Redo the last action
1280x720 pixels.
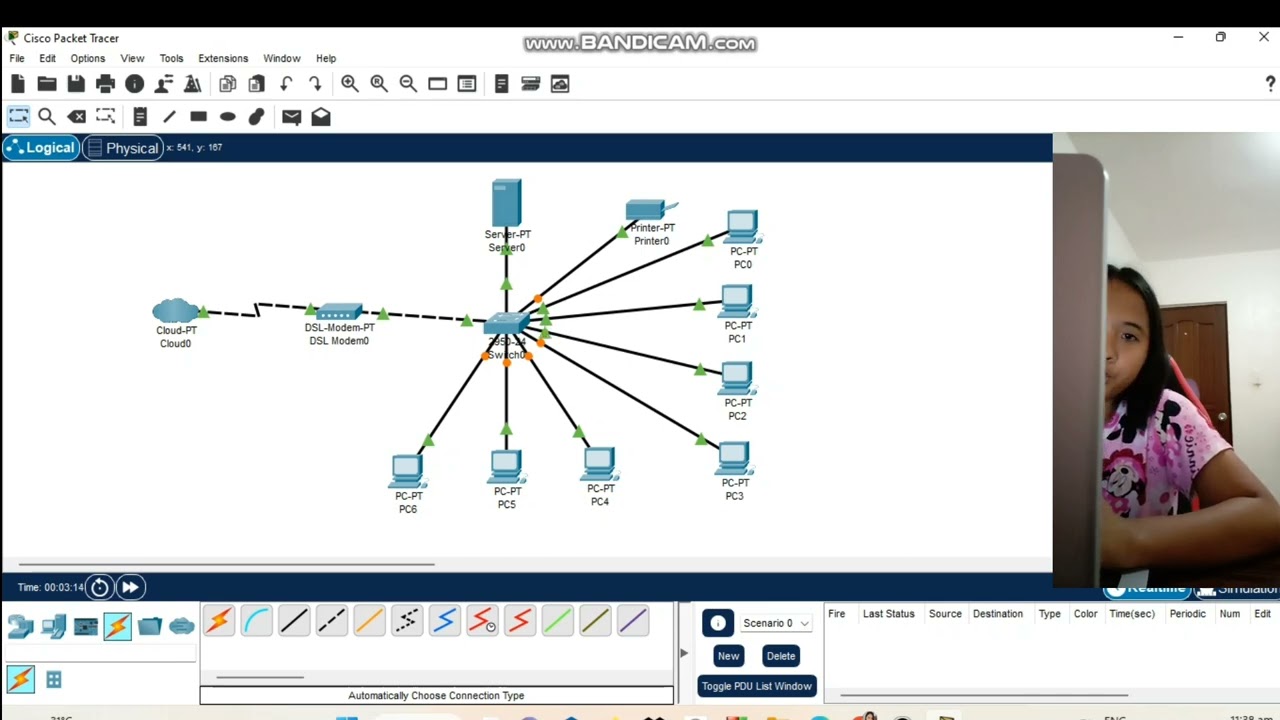tap(315, 84)
